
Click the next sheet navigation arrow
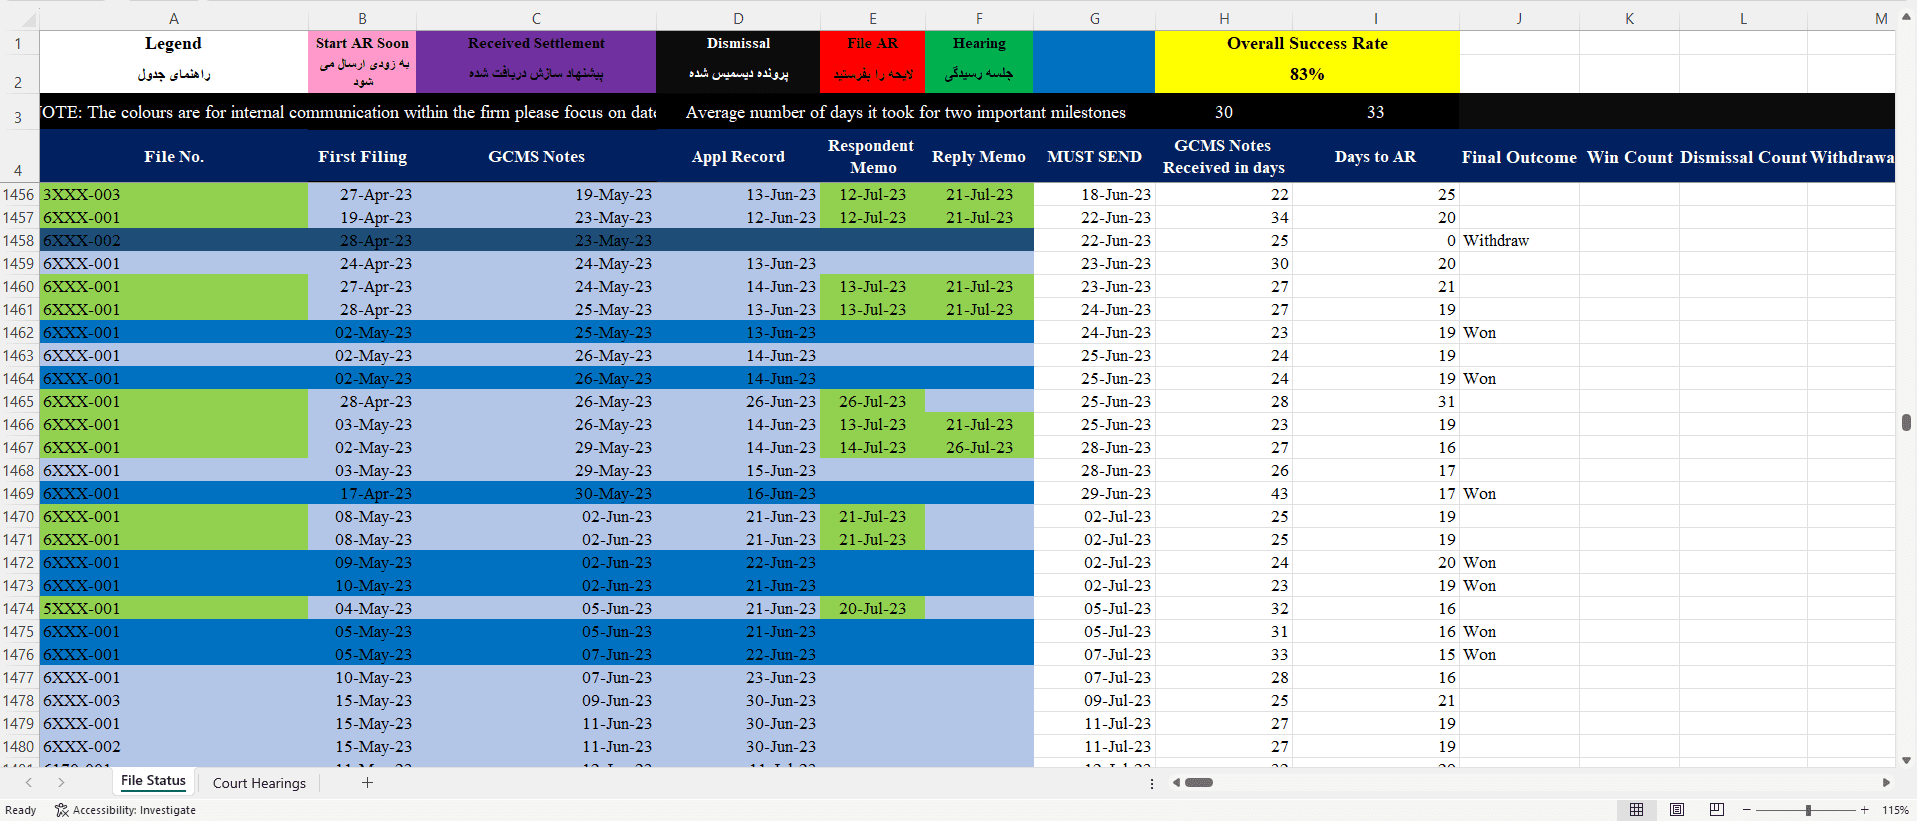[x=61, y=783]
